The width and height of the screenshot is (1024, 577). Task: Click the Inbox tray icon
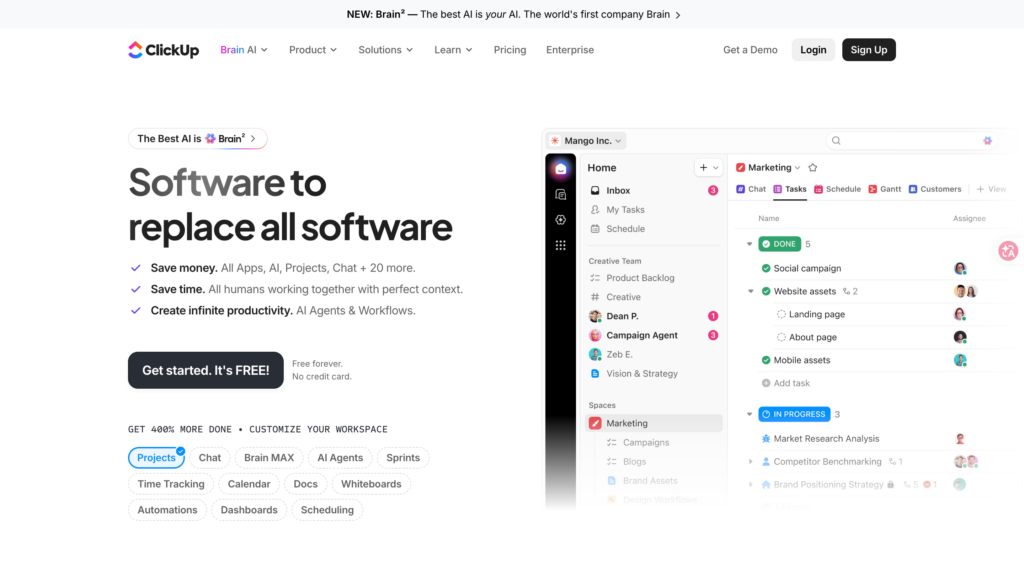point(595,191)
